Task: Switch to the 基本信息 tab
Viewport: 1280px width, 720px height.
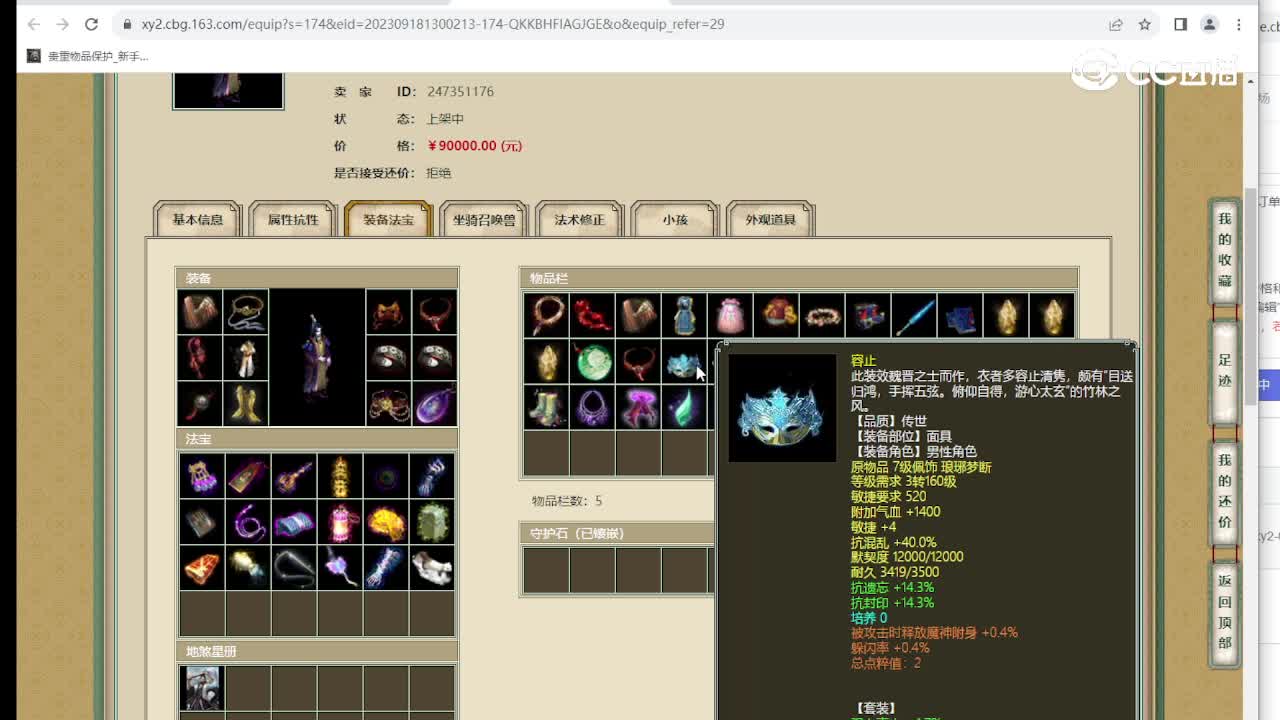Action: click(x=198, y=219)
